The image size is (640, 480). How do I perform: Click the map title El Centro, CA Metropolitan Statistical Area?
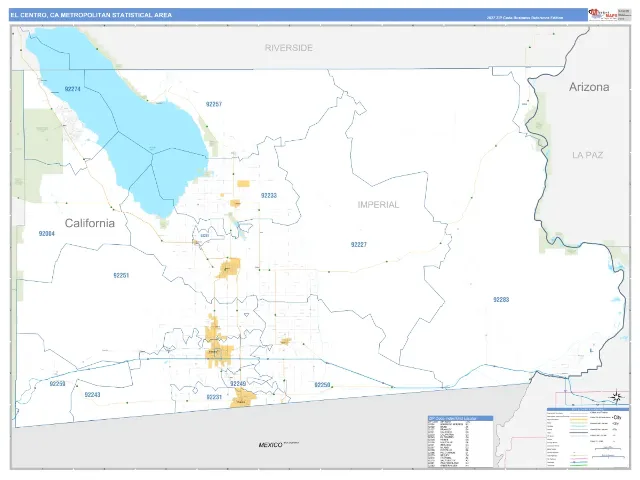tap(91, 15)
